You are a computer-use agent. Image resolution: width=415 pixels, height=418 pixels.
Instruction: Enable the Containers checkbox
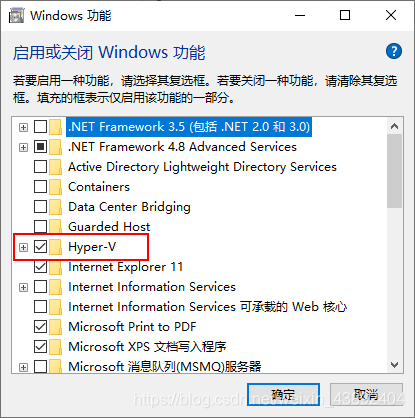(x=40, y=187)
